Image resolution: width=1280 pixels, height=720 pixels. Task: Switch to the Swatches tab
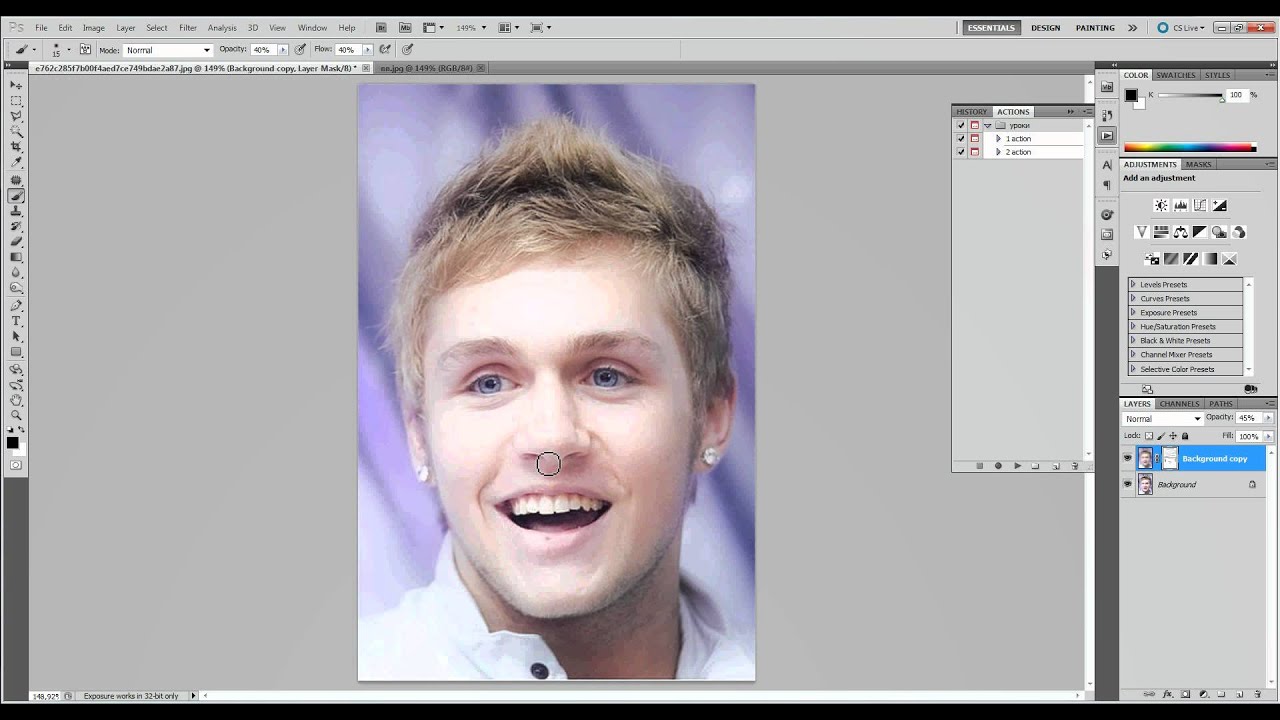pos(1176,75)
